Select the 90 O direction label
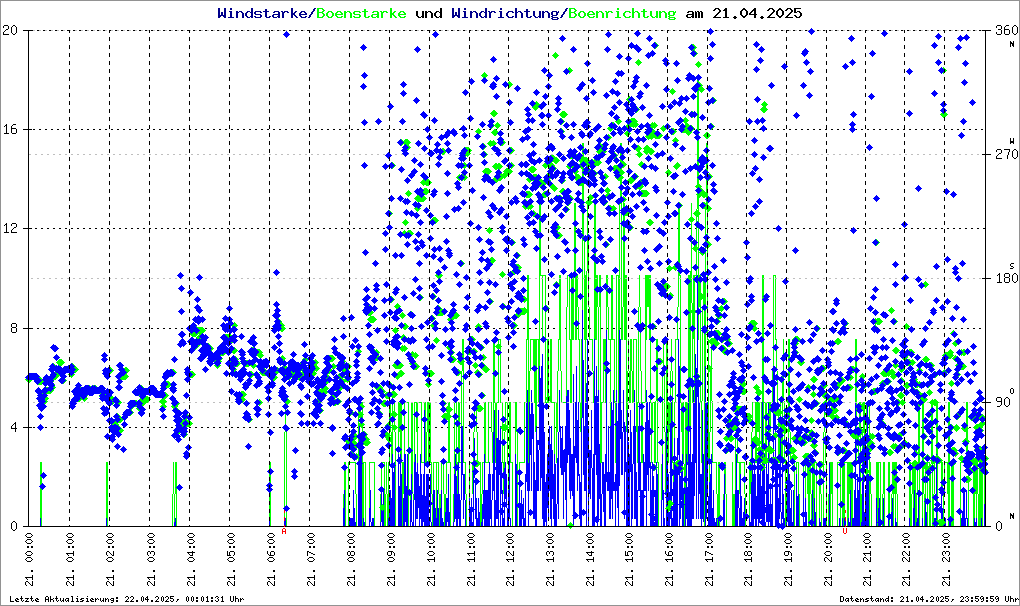Viewport: 1020px width, 606px height. [1003, 401]
